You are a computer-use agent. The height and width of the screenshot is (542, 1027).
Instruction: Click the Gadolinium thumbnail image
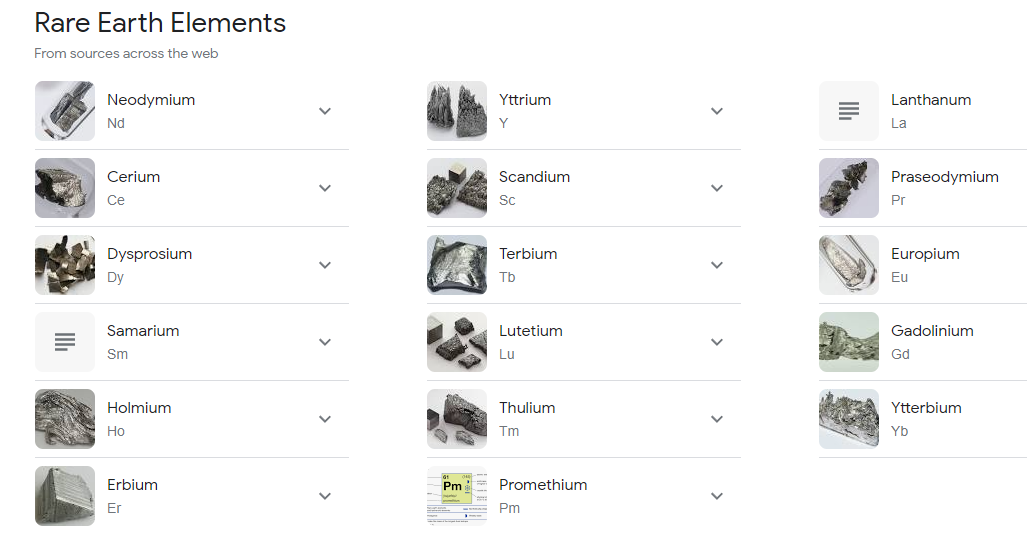point(848,342)
